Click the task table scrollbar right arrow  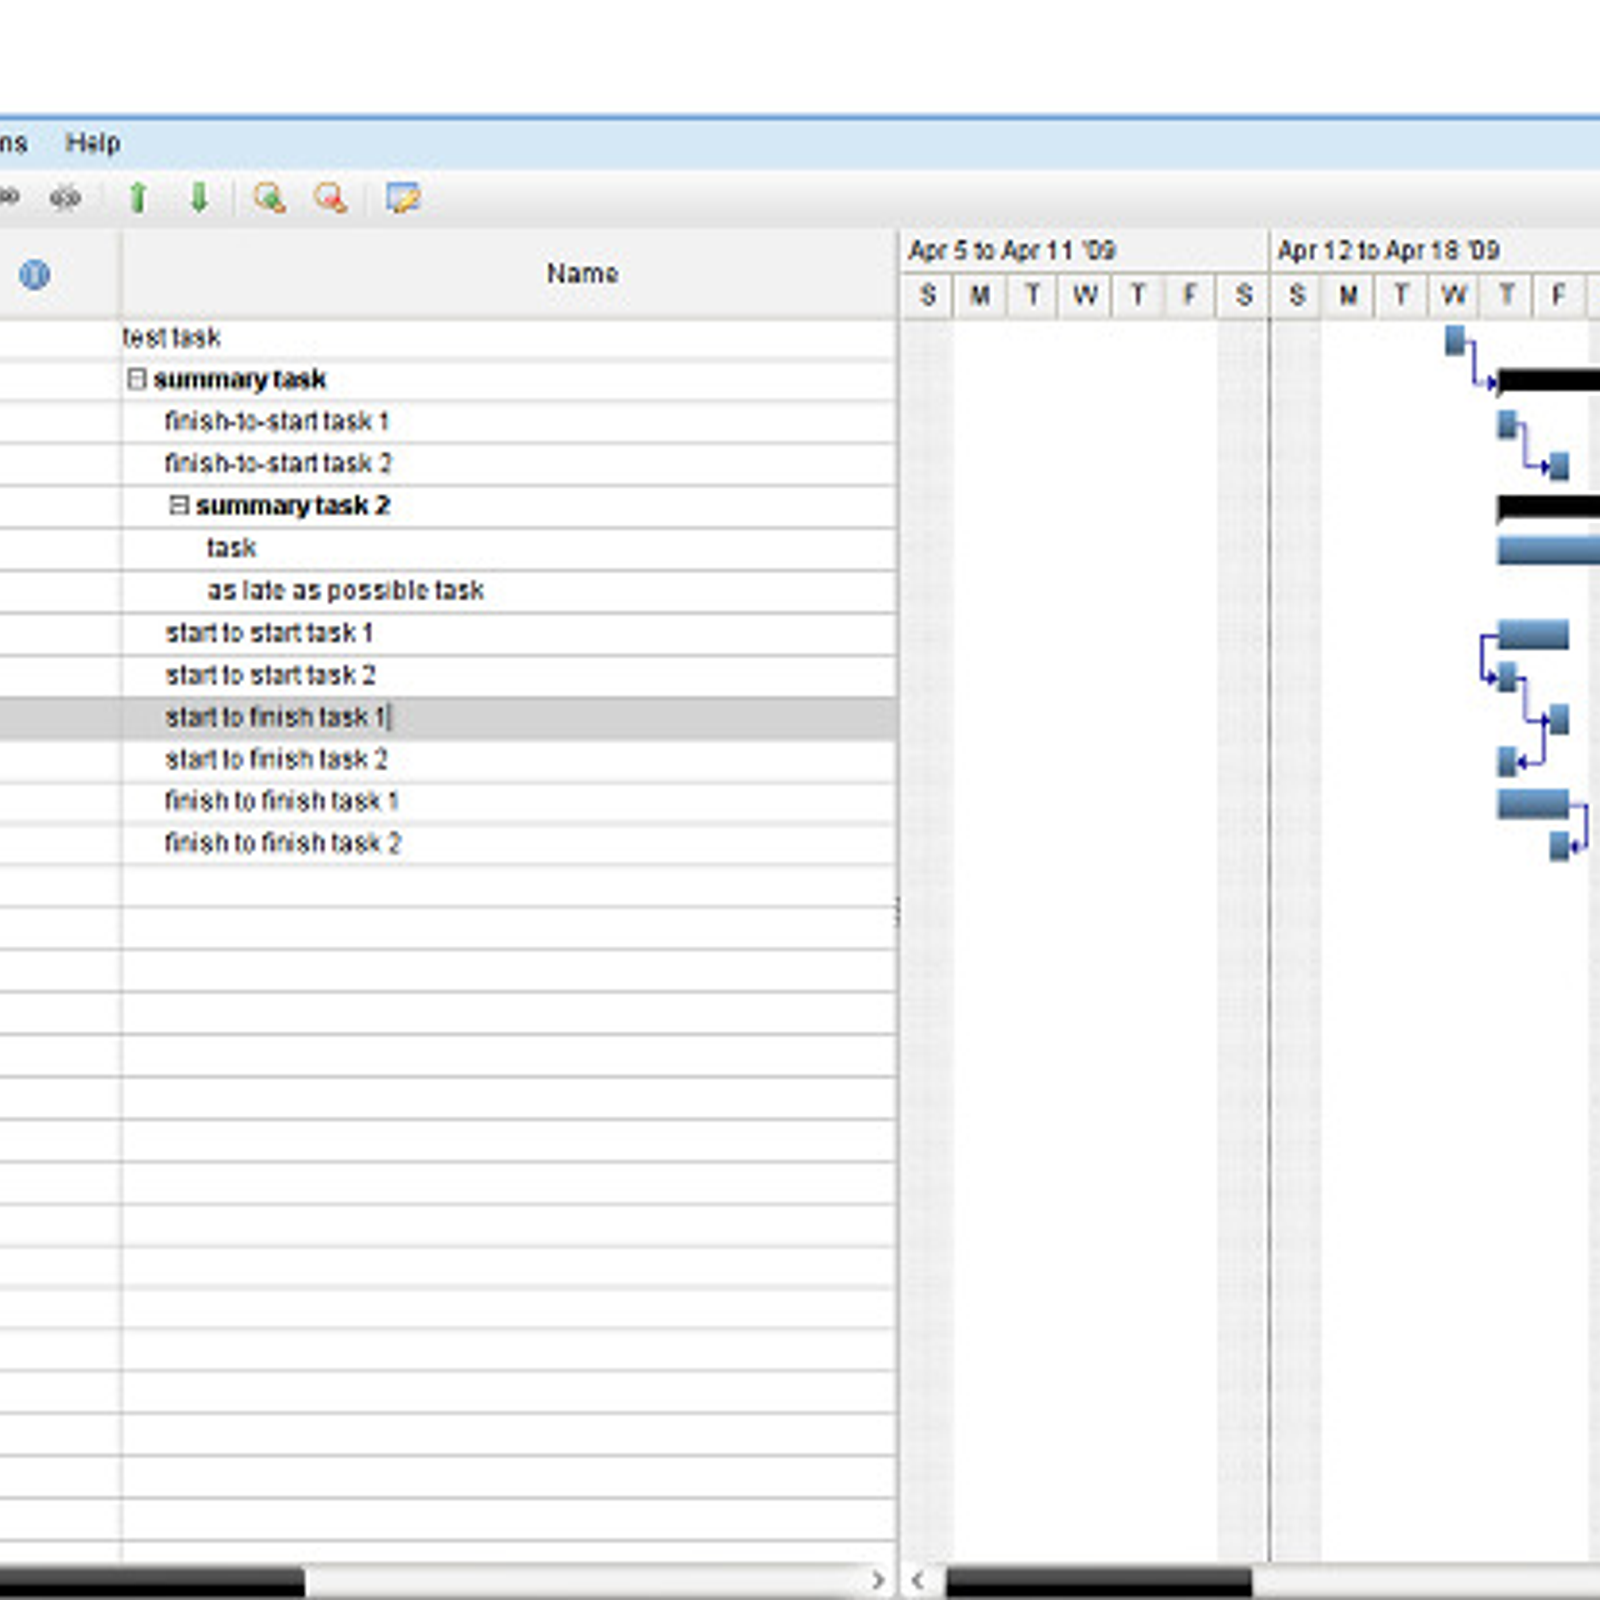877,1581
